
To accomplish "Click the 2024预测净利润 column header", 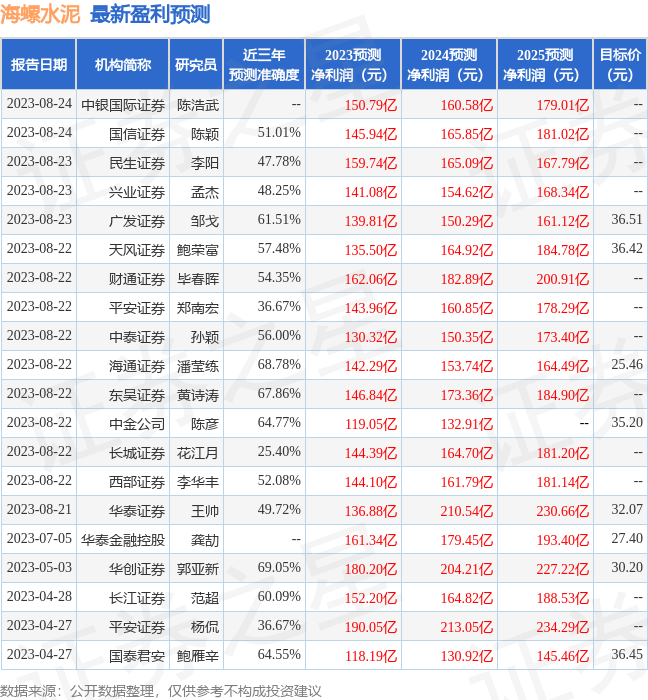I will point(449,65).
